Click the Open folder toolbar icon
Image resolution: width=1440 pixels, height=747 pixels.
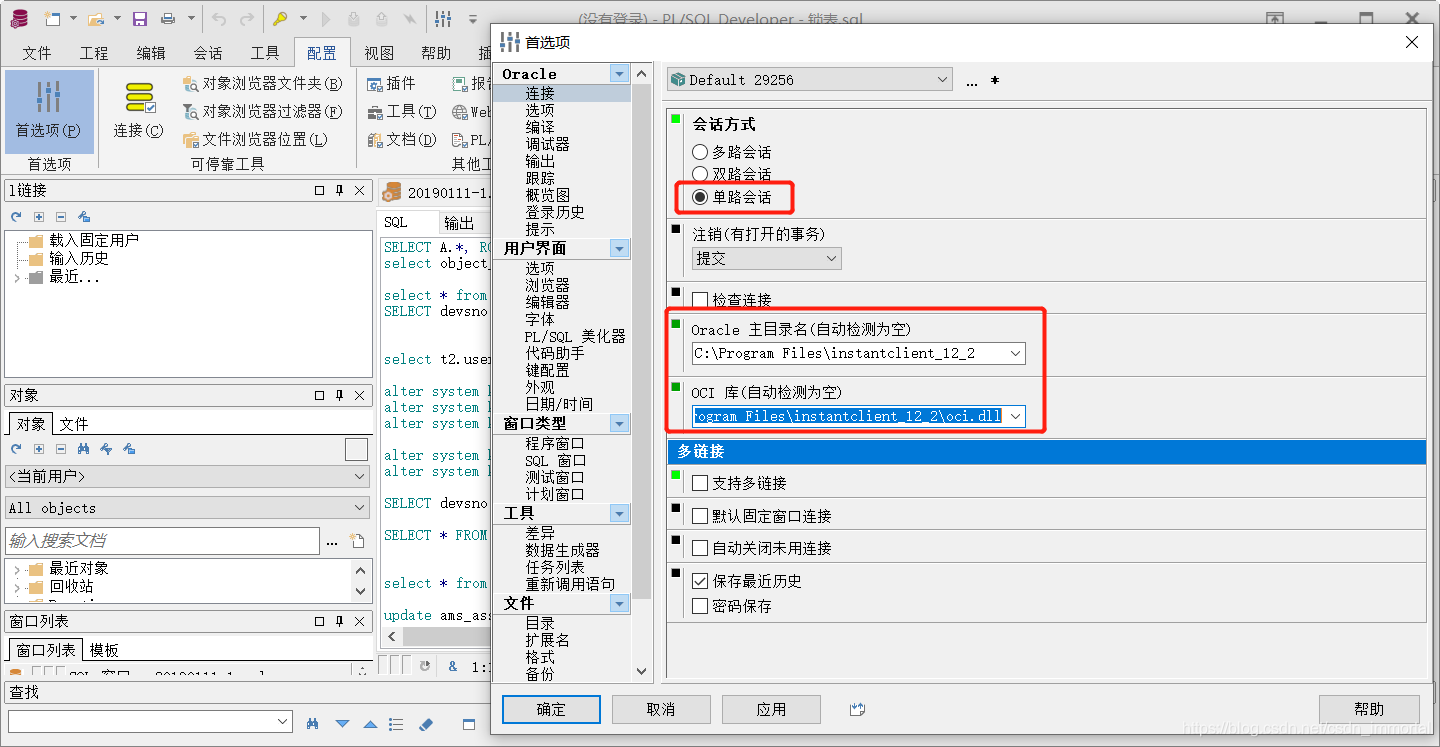coord(96,18)
